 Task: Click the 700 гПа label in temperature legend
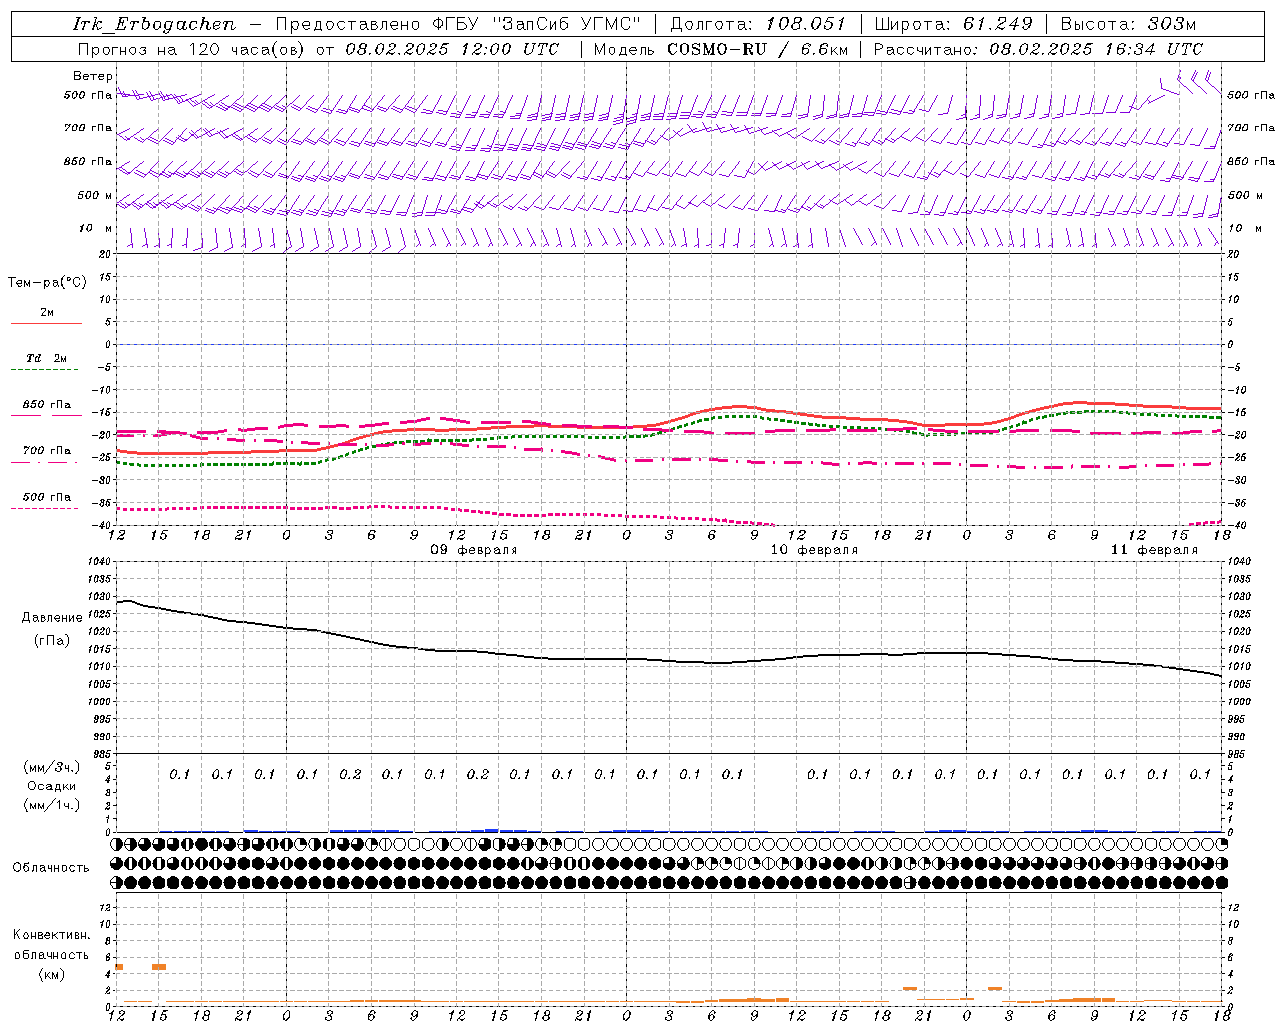tap(46, 451)
